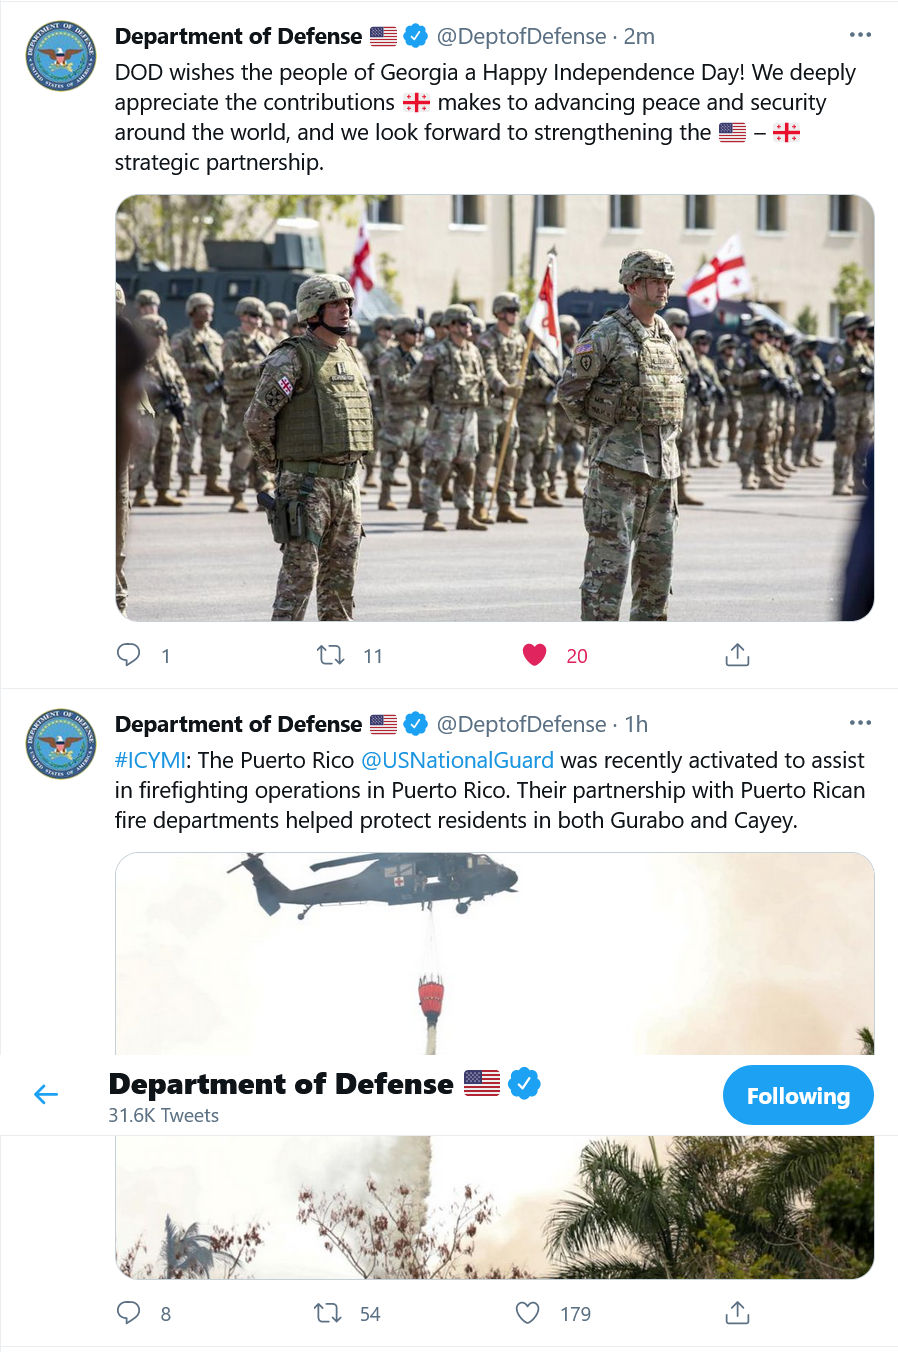The height and width of the screenshot is (1352, 898).
Task: Click the Department of Defense avatar on second tweet
Action: (61, 744)
